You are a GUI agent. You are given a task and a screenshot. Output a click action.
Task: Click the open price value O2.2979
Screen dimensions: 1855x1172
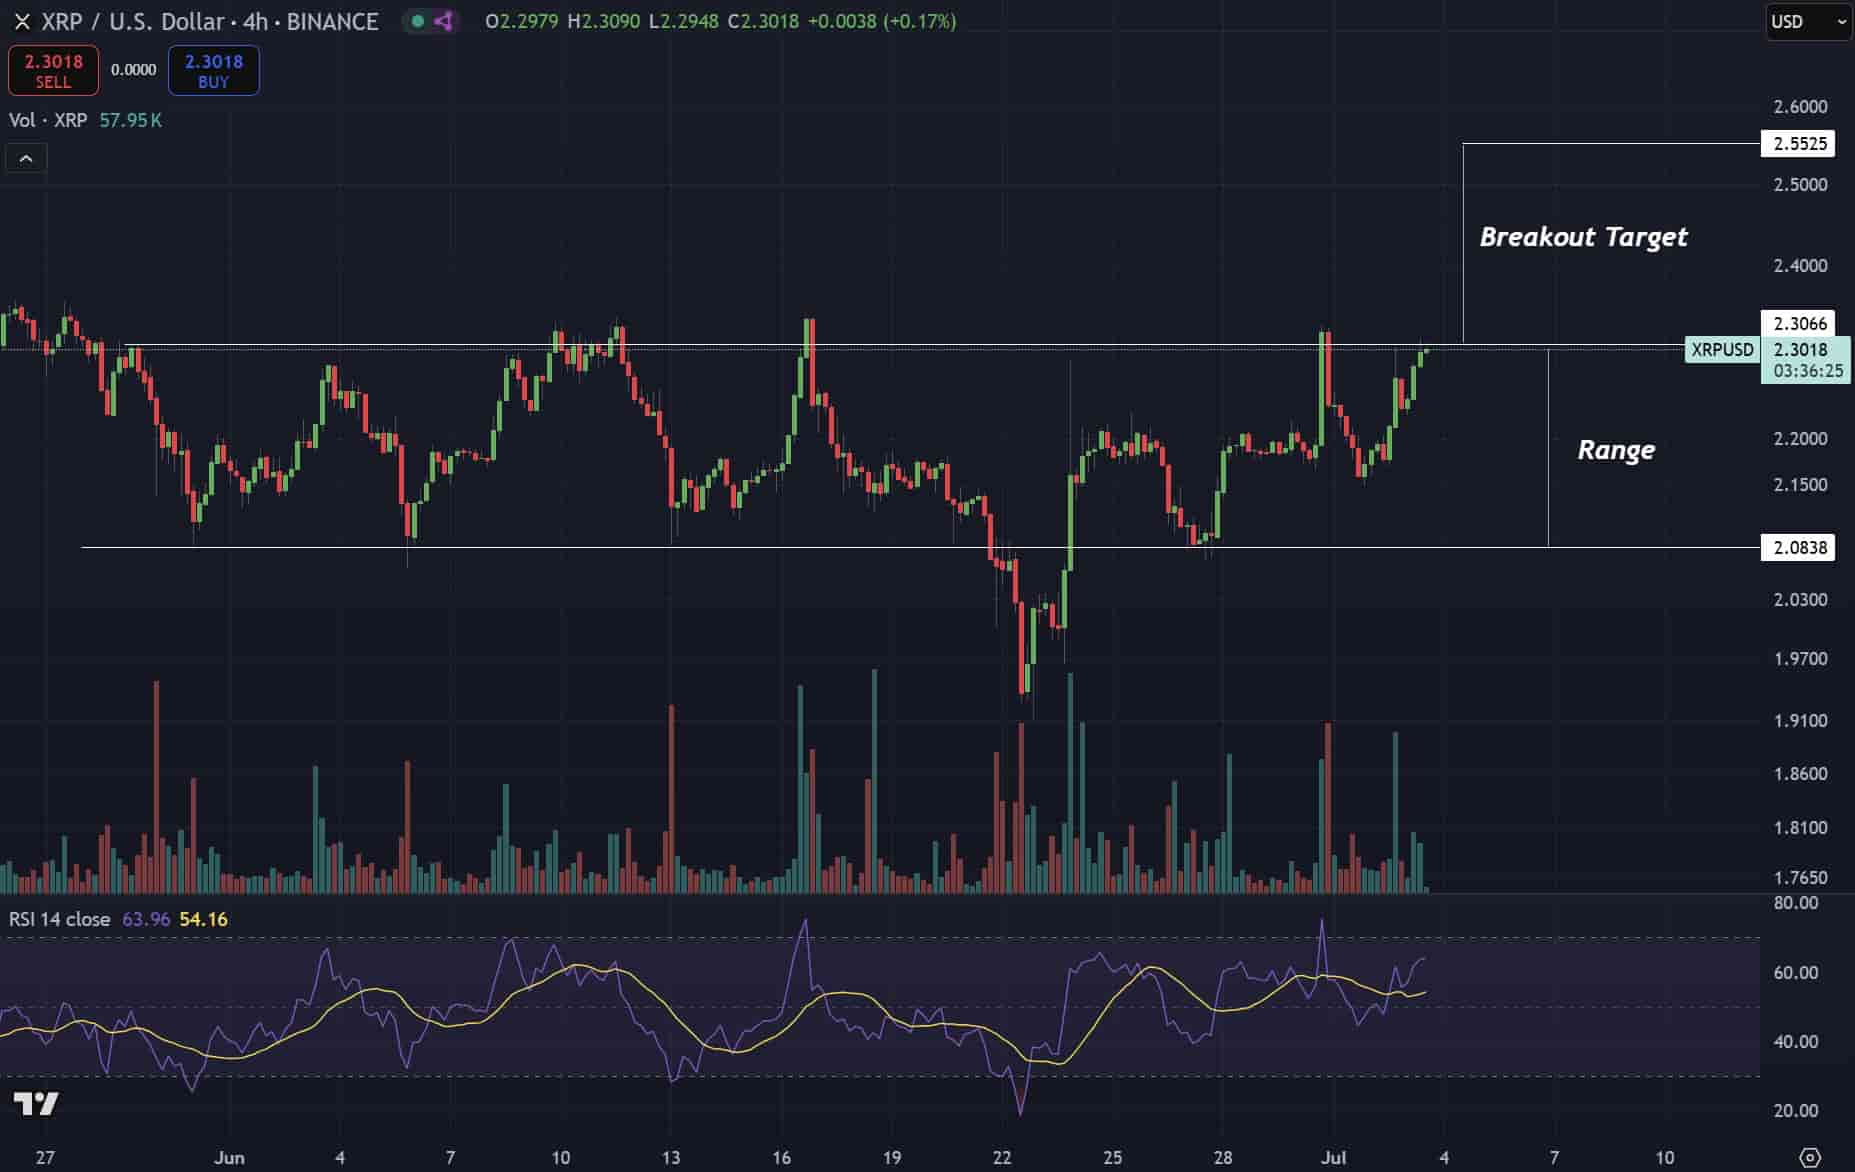point(522,21)
